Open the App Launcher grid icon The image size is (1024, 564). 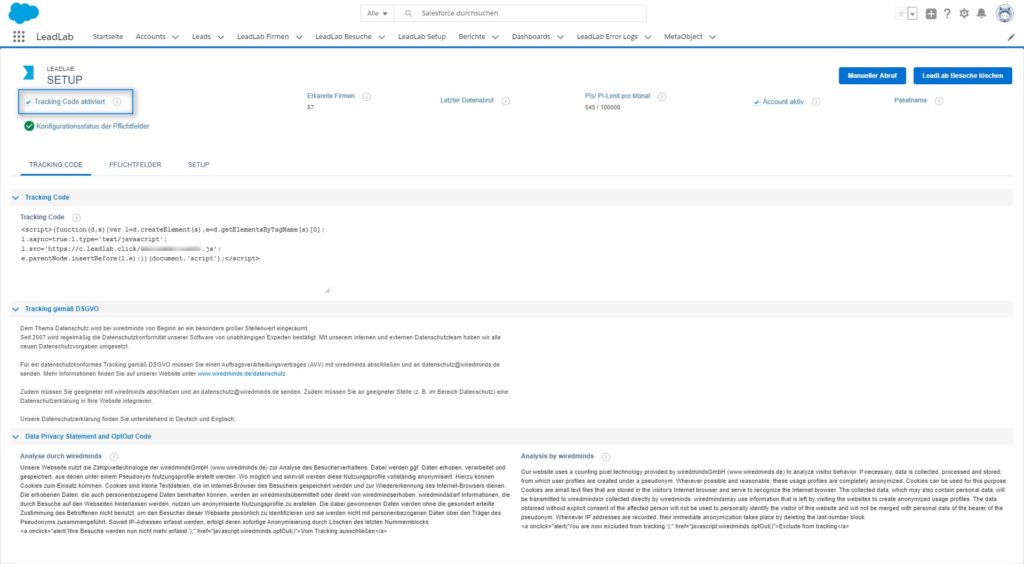point(19,37)
